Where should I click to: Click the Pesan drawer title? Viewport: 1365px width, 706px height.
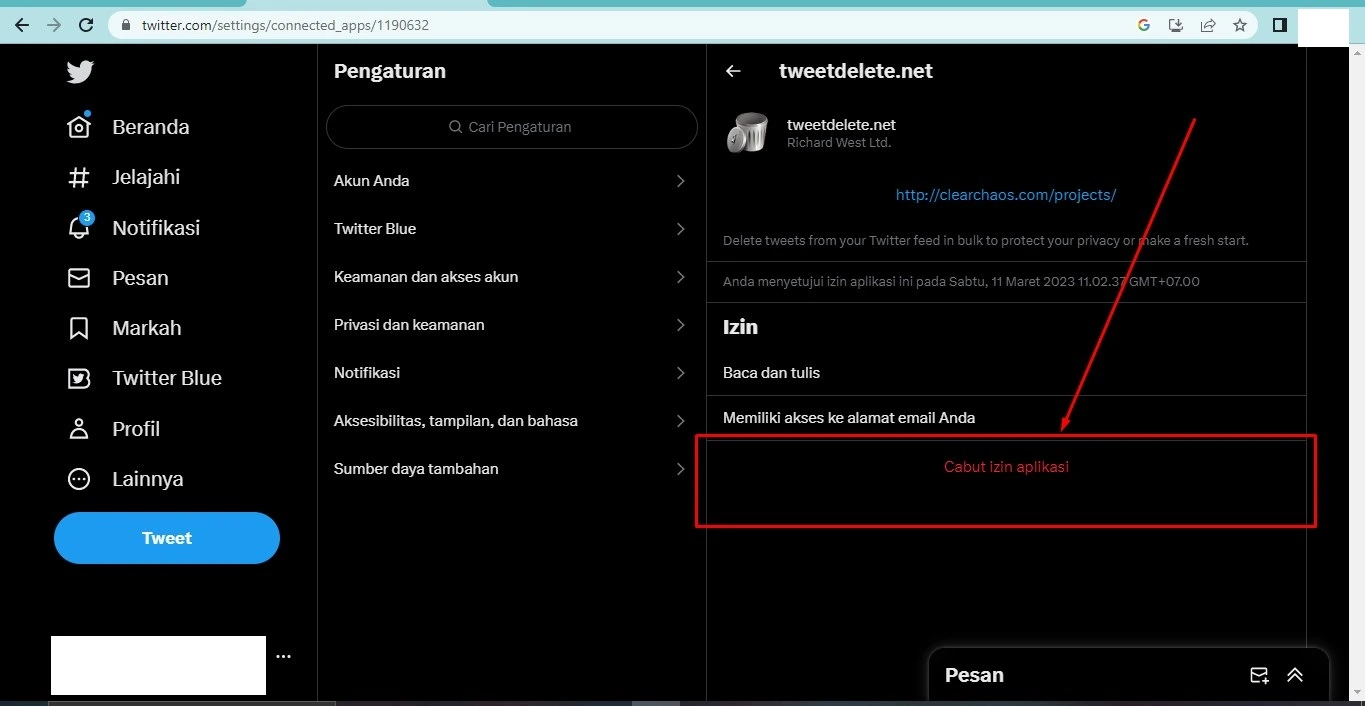(x=974, y=675)
